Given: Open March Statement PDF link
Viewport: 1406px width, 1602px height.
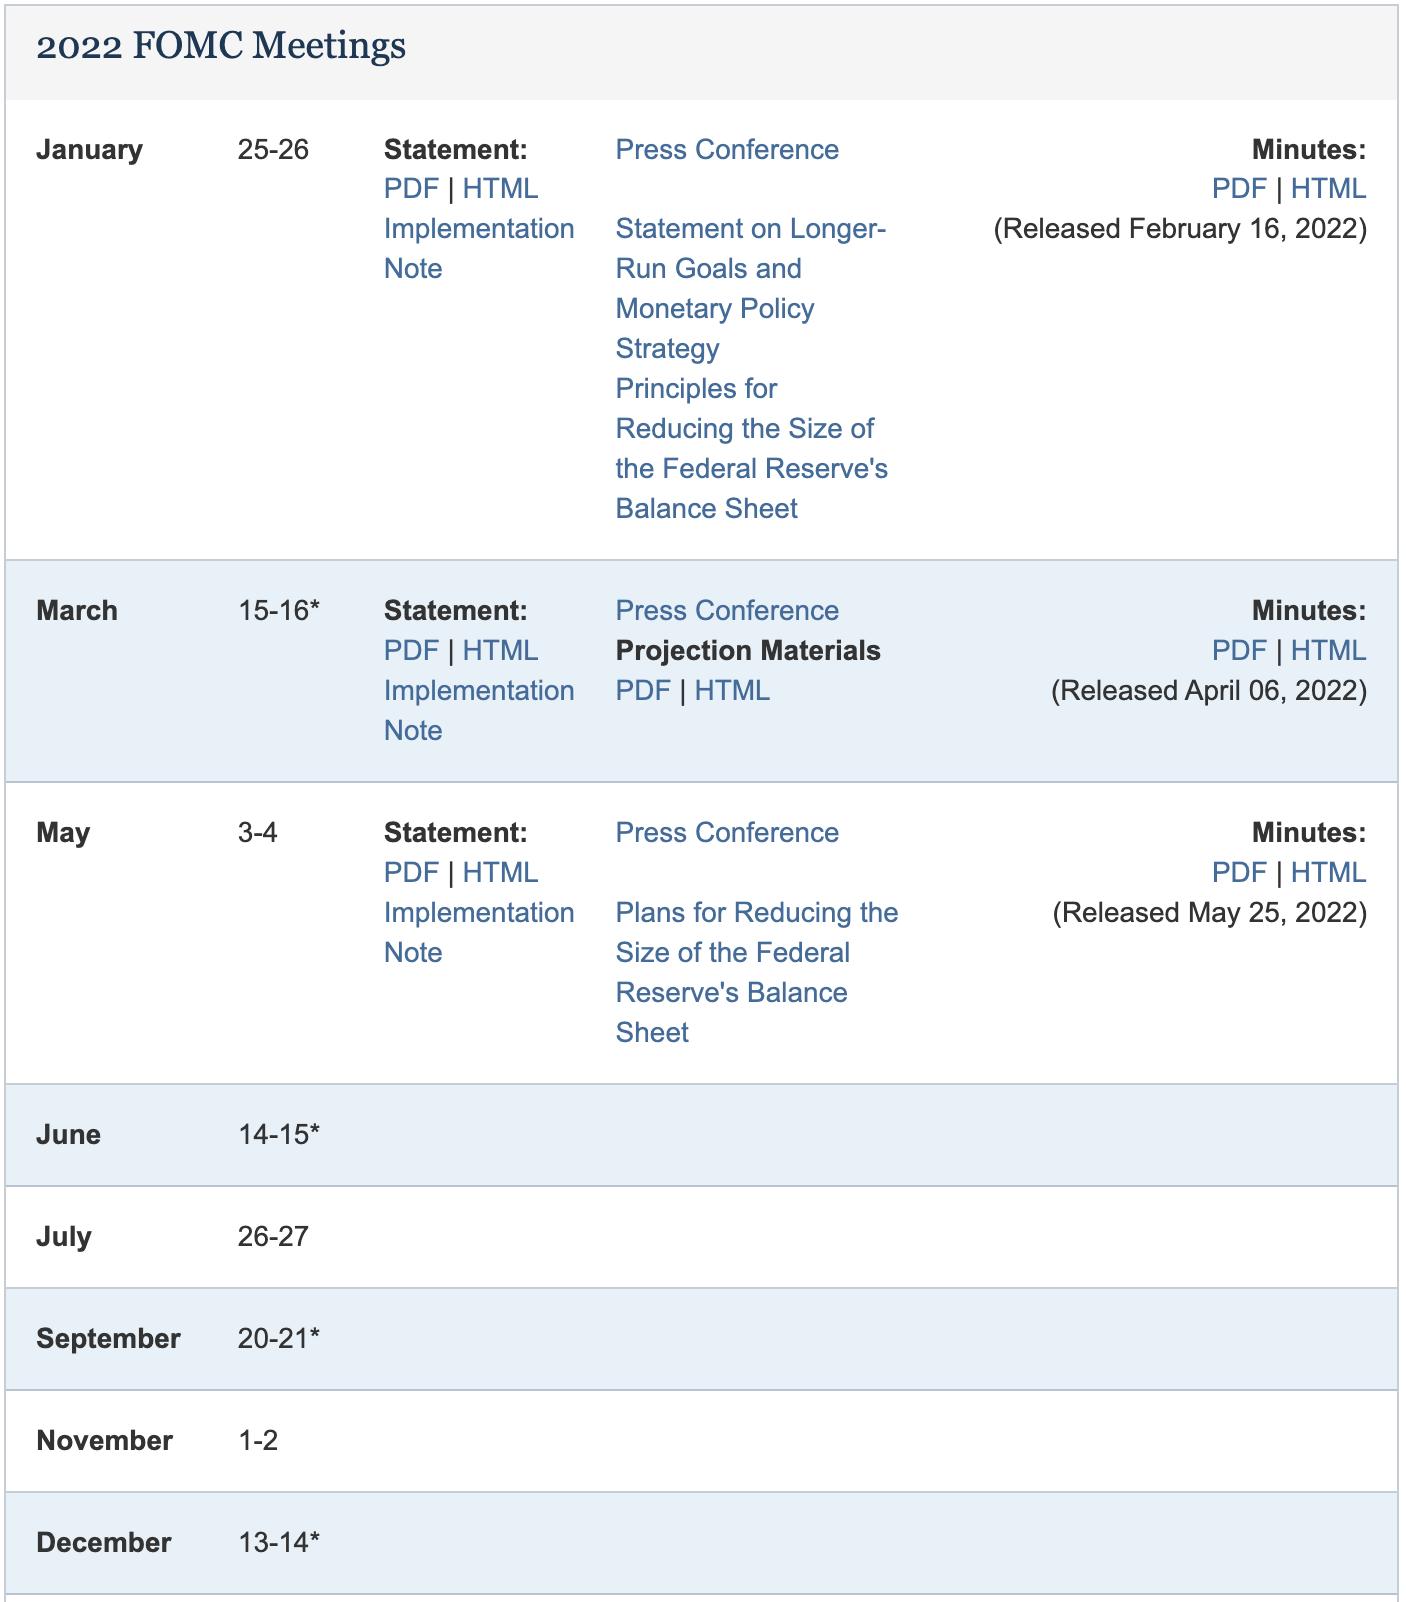Looking at the screenshot, I should [411, 651].
